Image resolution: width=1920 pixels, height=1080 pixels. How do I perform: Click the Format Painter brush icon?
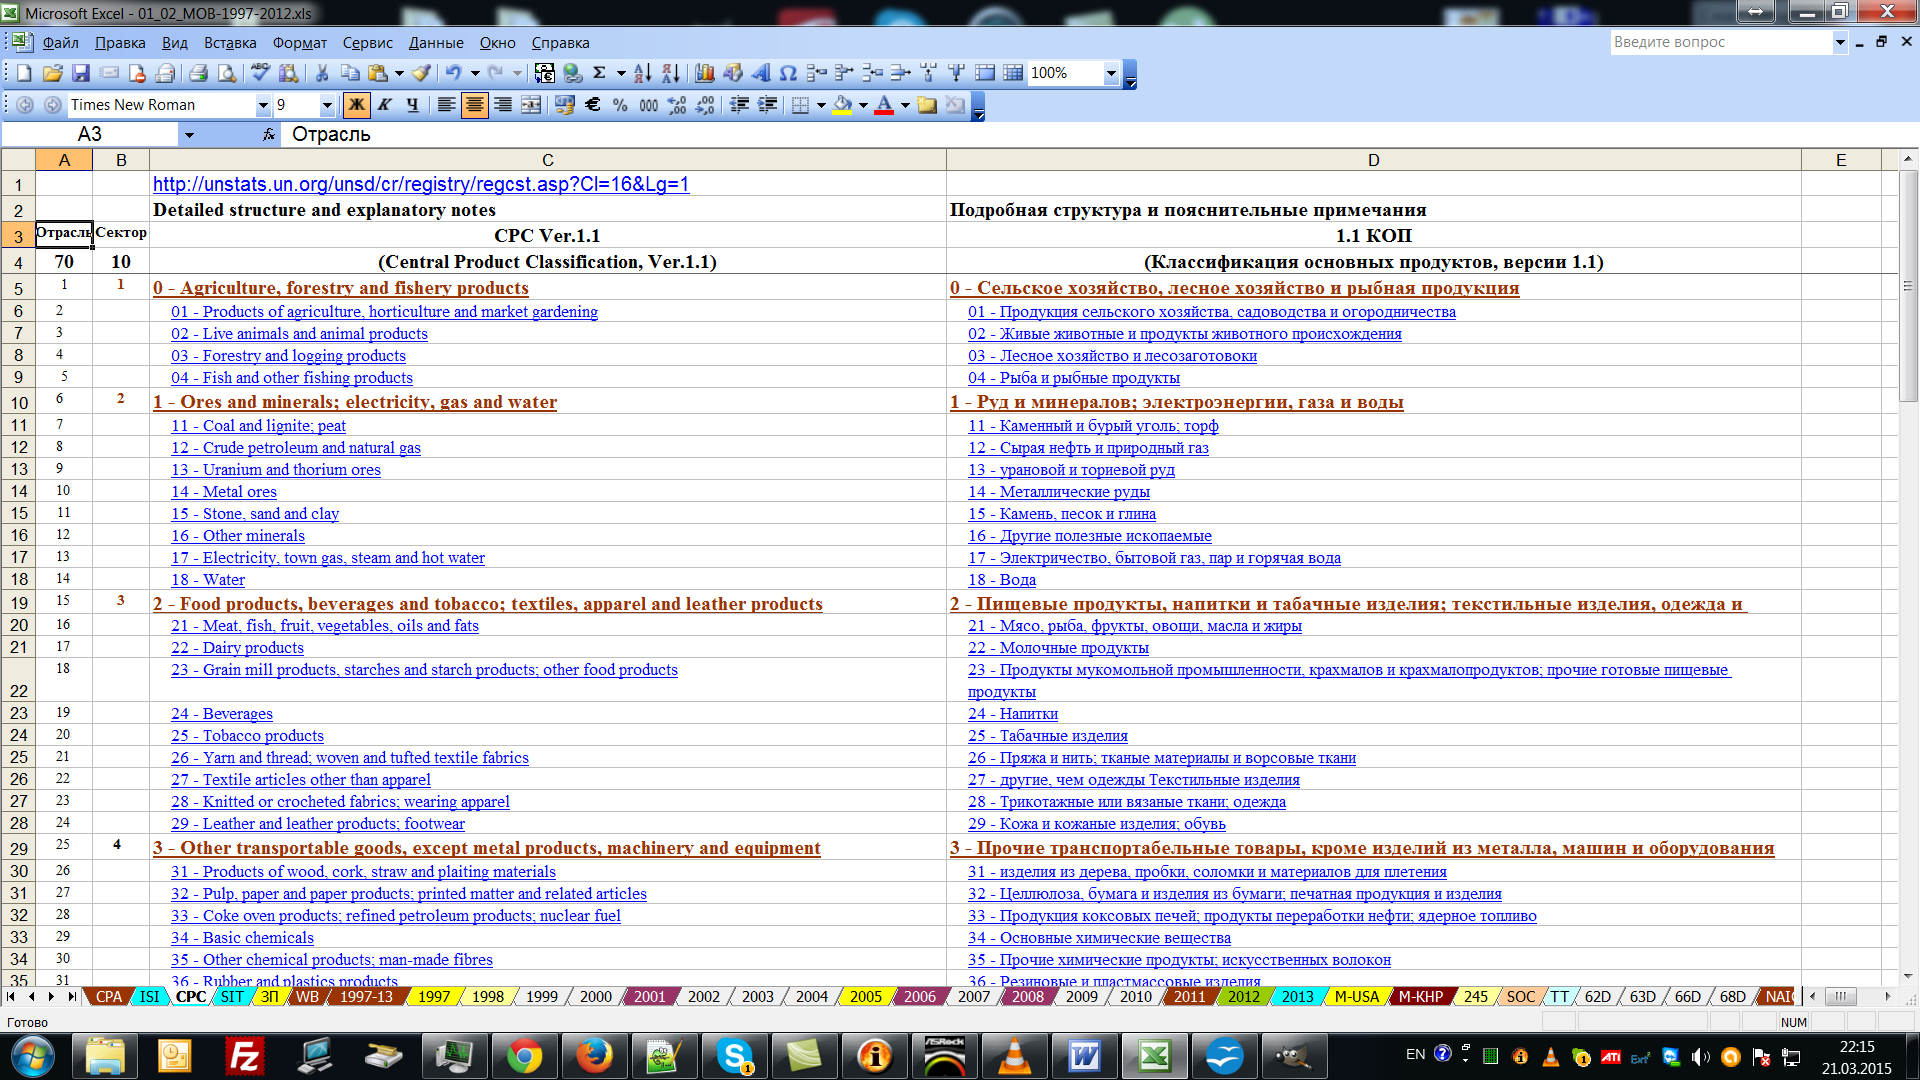pyautogui.click(x=421, y=73)
